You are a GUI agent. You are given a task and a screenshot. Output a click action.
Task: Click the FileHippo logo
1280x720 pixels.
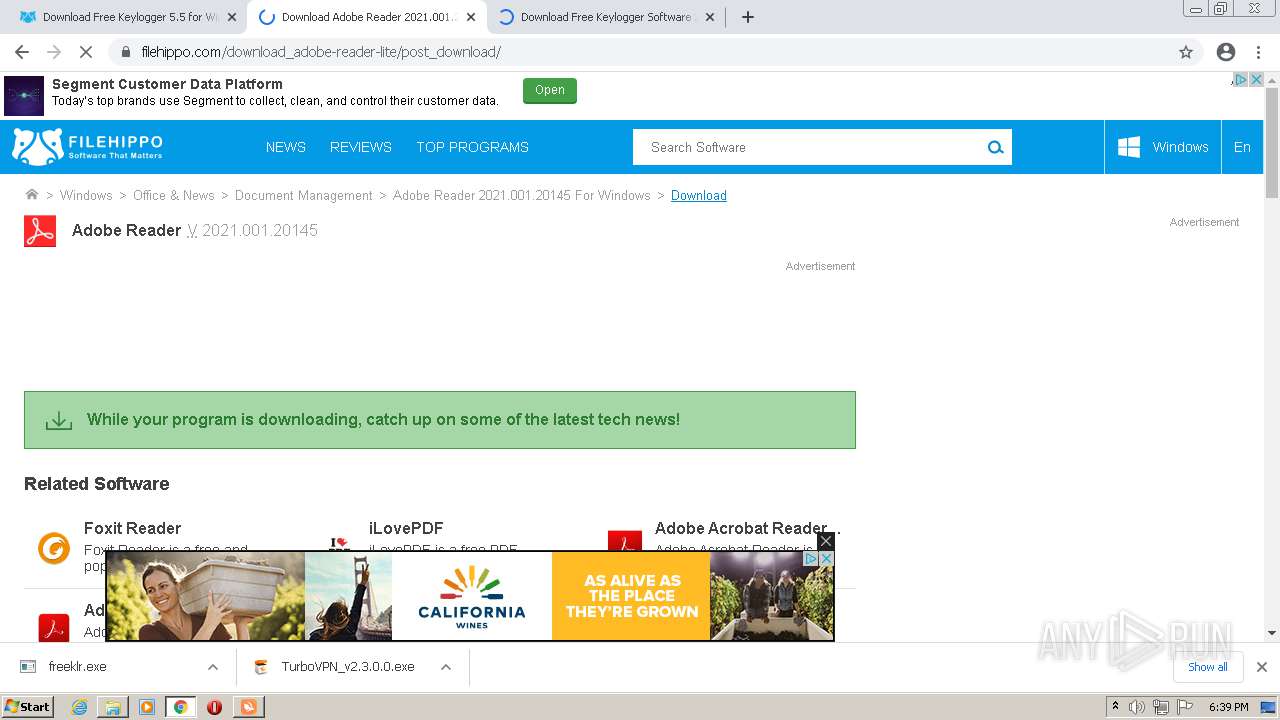[x=87, y=147]
